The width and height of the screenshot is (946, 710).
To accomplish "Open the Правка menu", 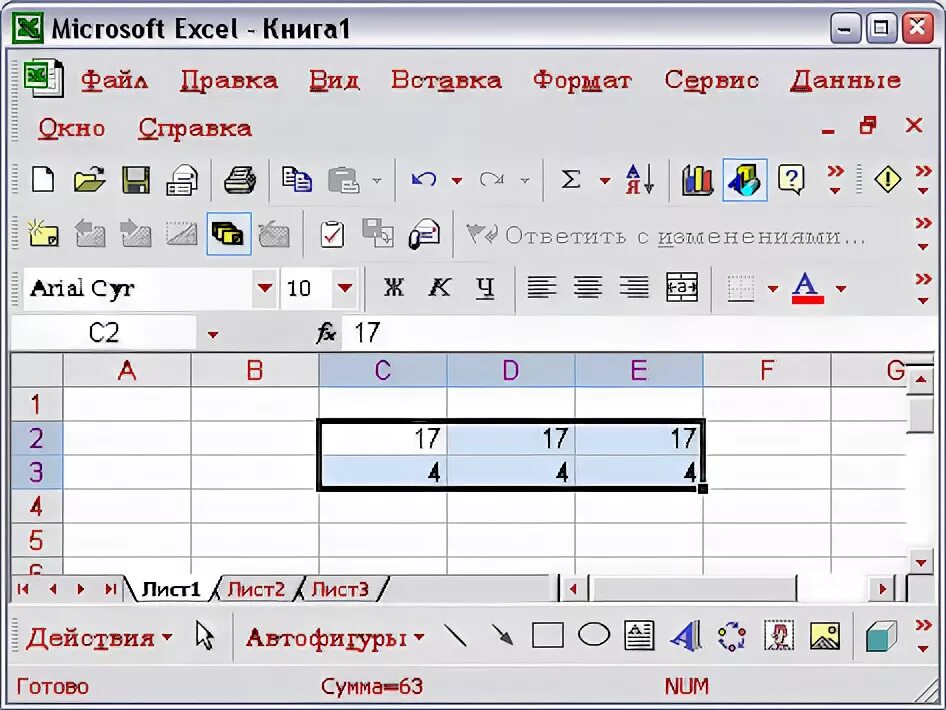I will 229,80.
